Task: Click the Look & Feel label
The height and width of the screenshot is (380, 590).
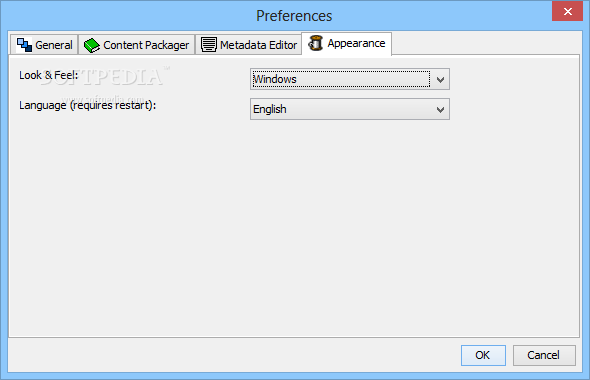Action: (x=49, y=75)
